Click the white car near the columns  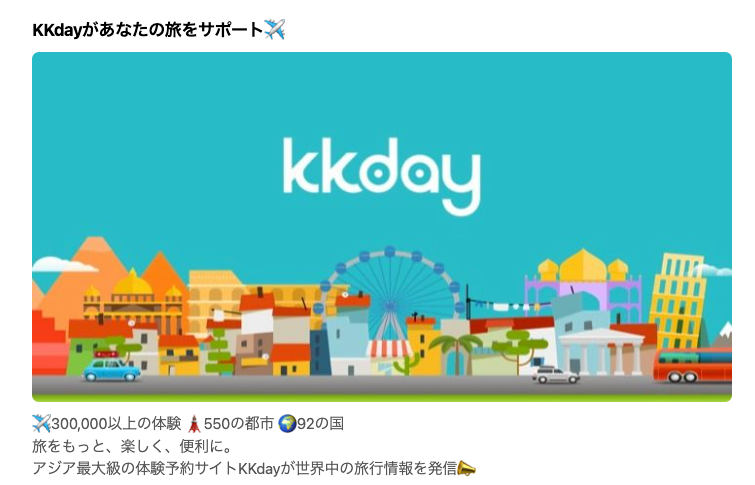(x=555, y=375)
